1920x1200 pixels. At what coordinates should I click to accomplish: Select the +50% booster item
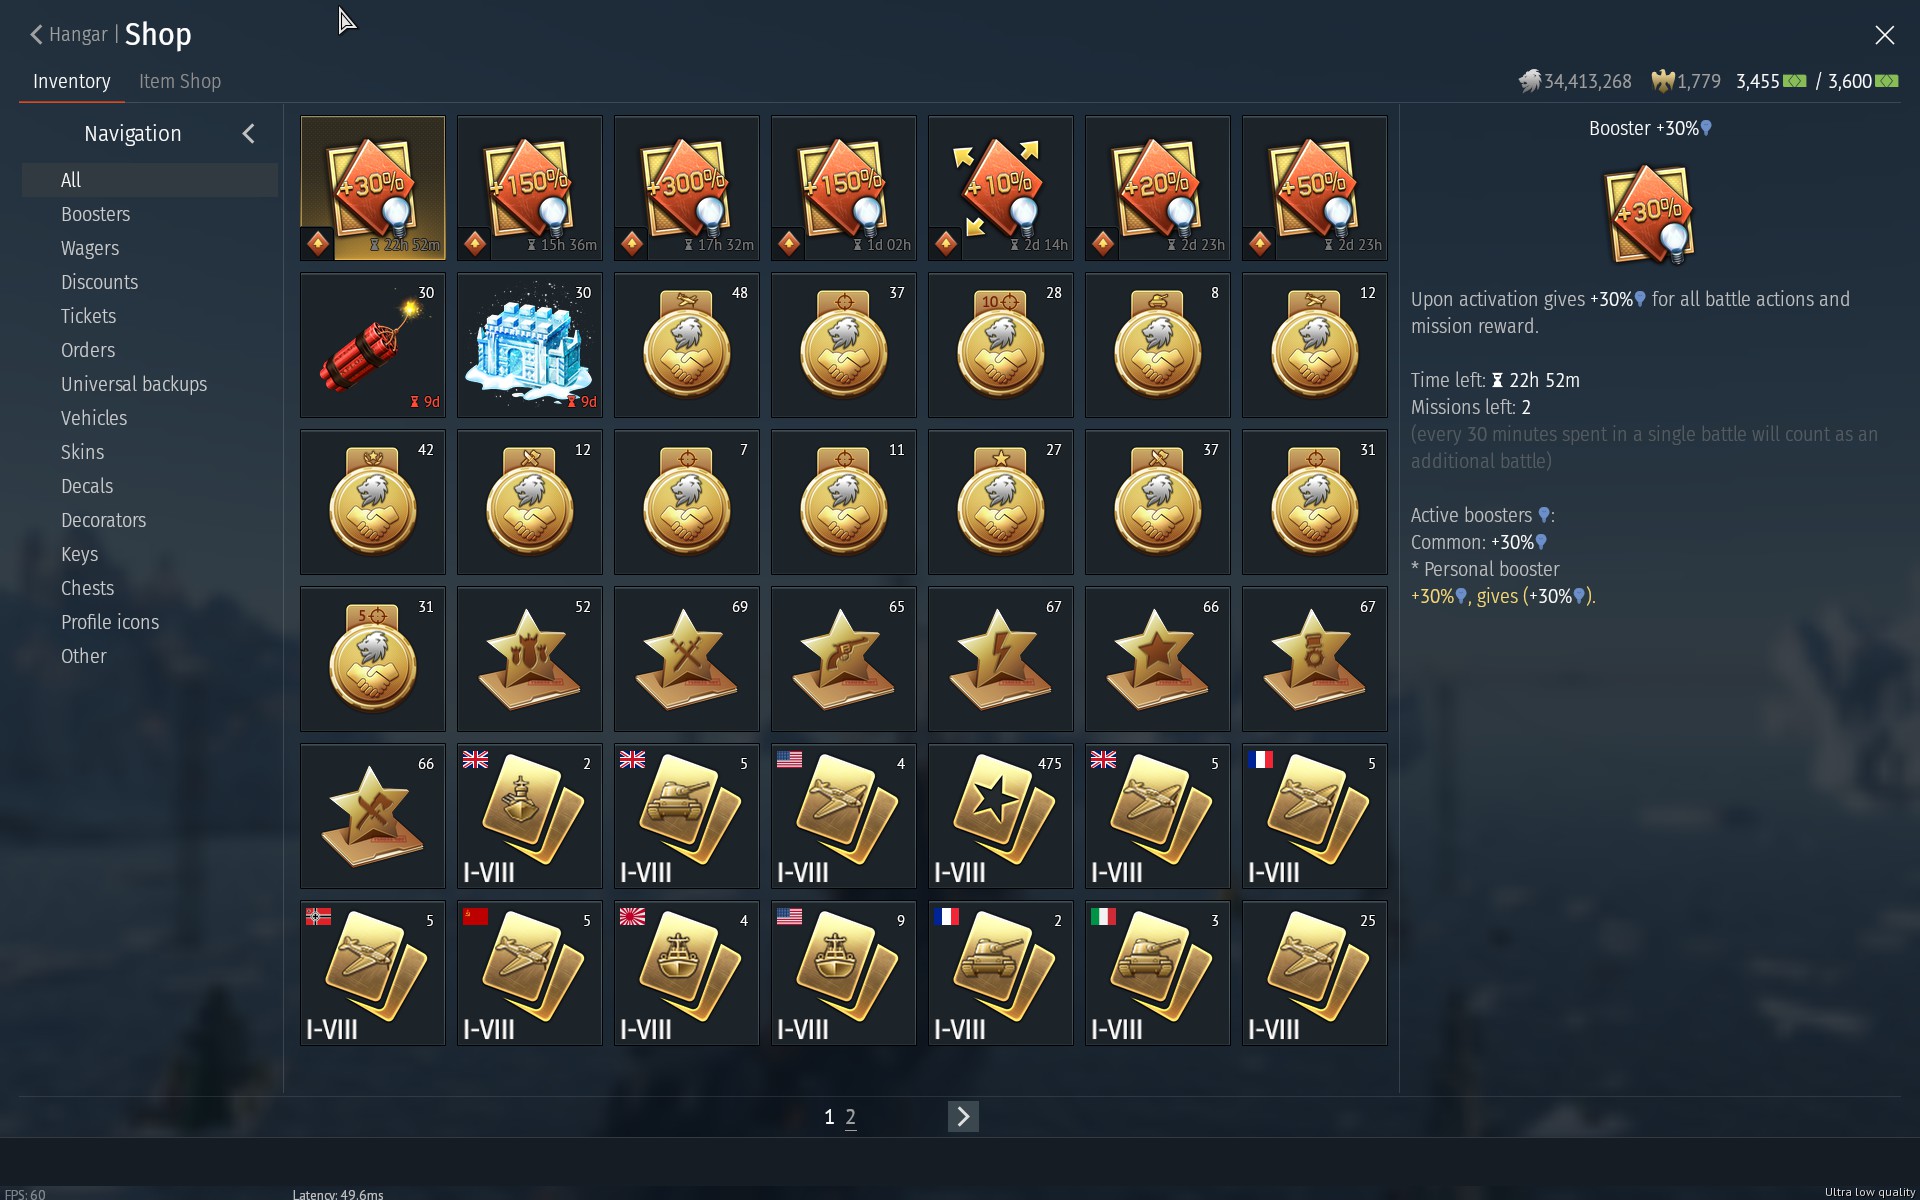(1314, 188)
